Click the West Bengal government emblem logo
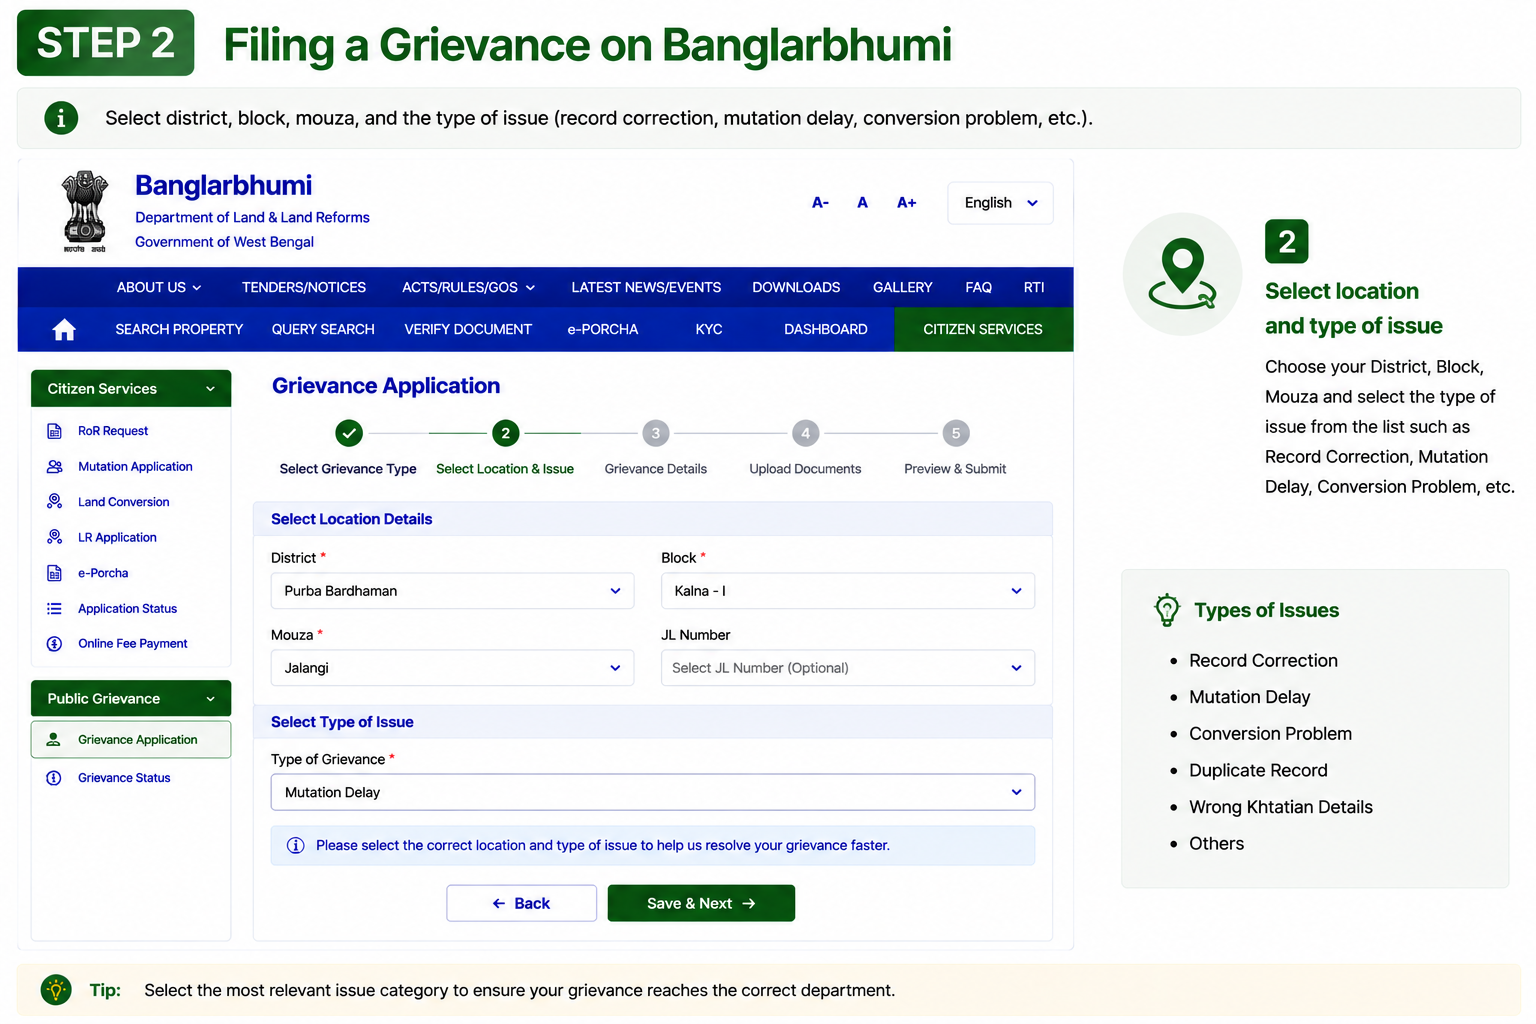Screen dimensions: 1536x1024 click(85, 211)
